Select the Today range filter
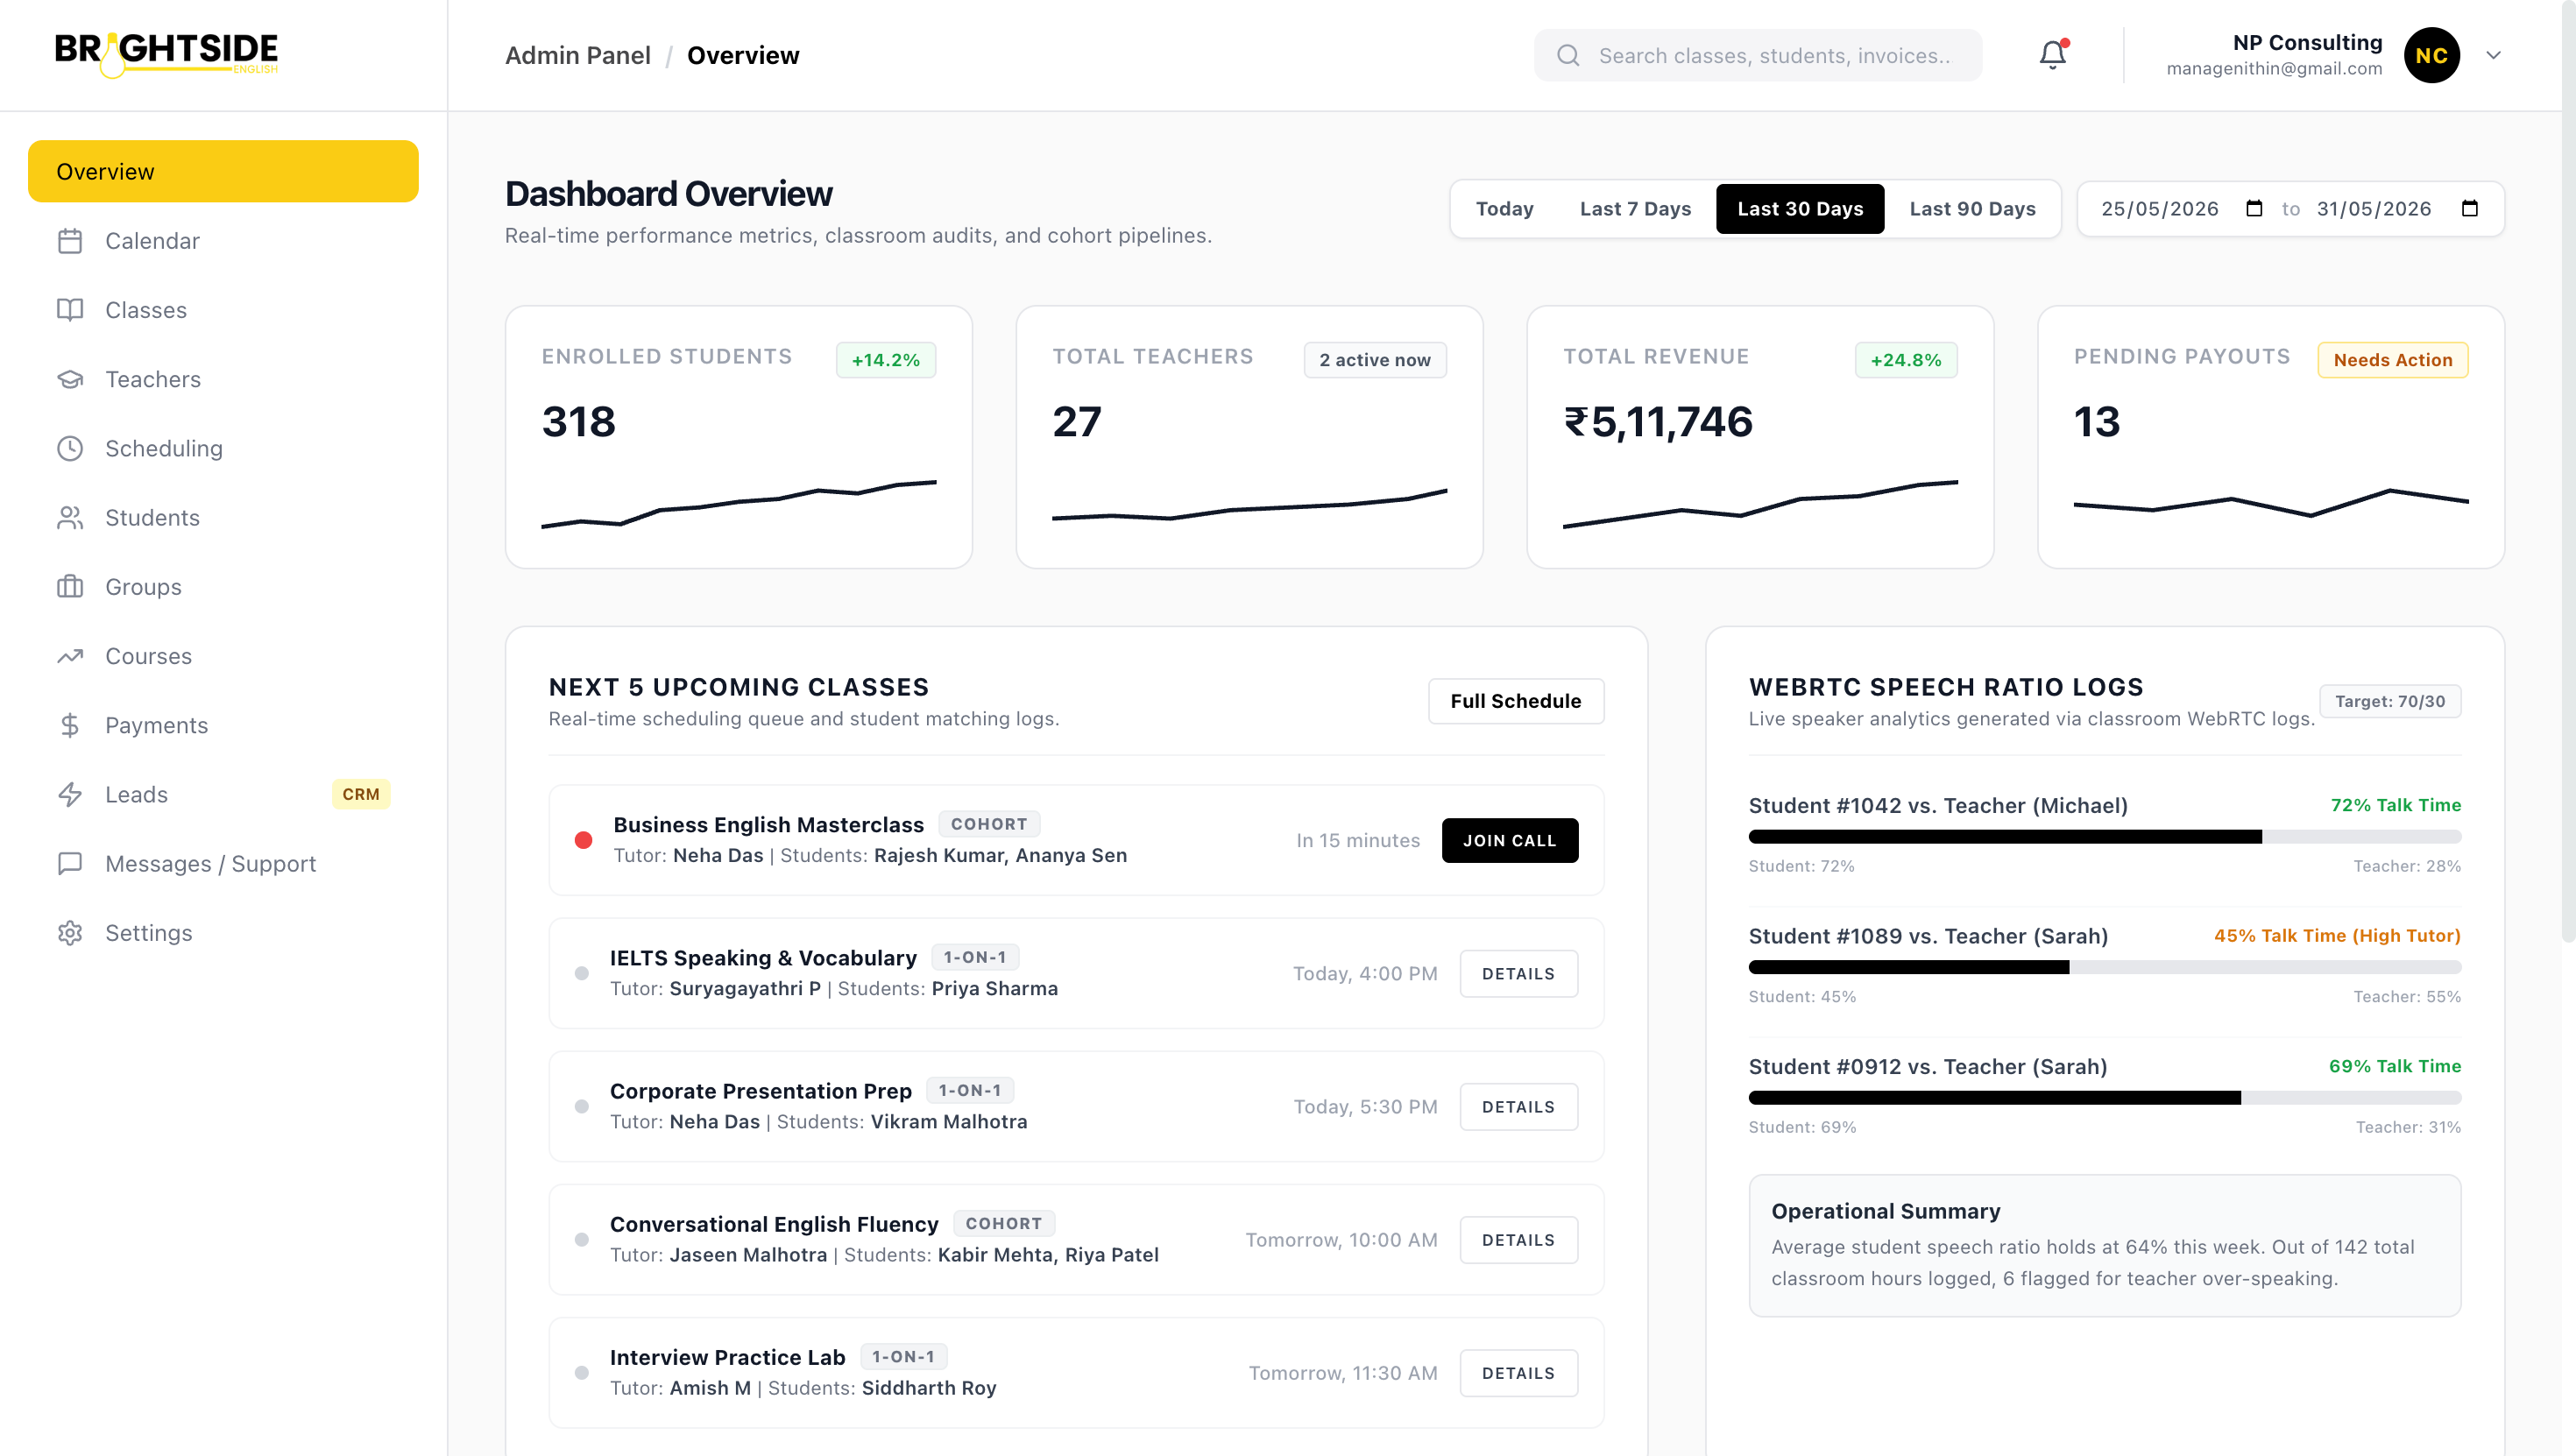Viewport: 2576px width, 1456px height. (1504, 208)
